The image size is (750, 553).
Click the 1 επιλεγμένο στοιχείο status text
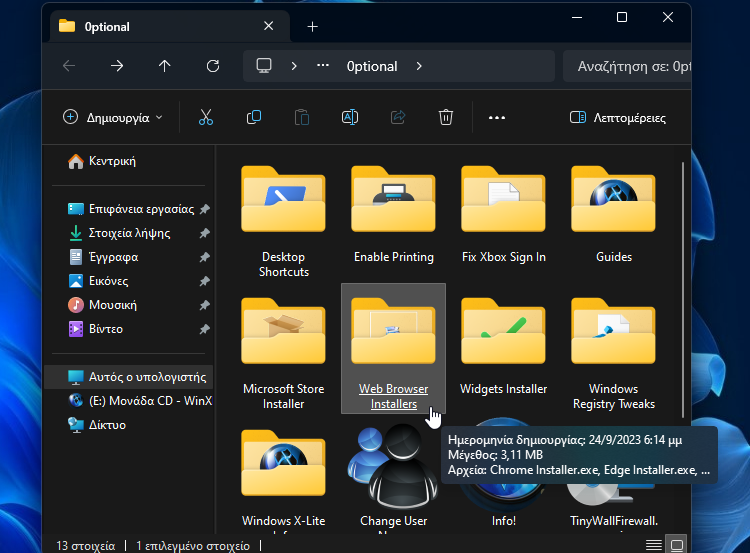(x=193, y=545)
